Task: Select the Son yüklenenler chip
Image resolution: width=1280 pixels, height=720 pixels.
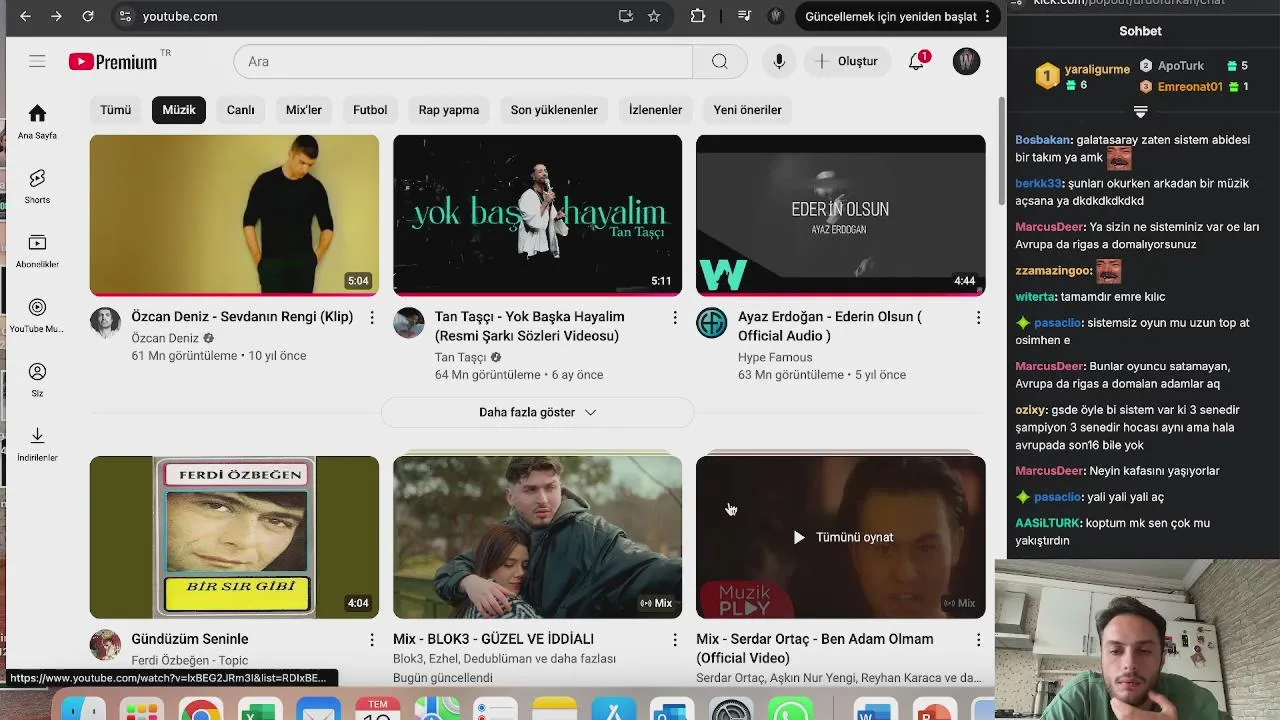Action: click(554, 110)
